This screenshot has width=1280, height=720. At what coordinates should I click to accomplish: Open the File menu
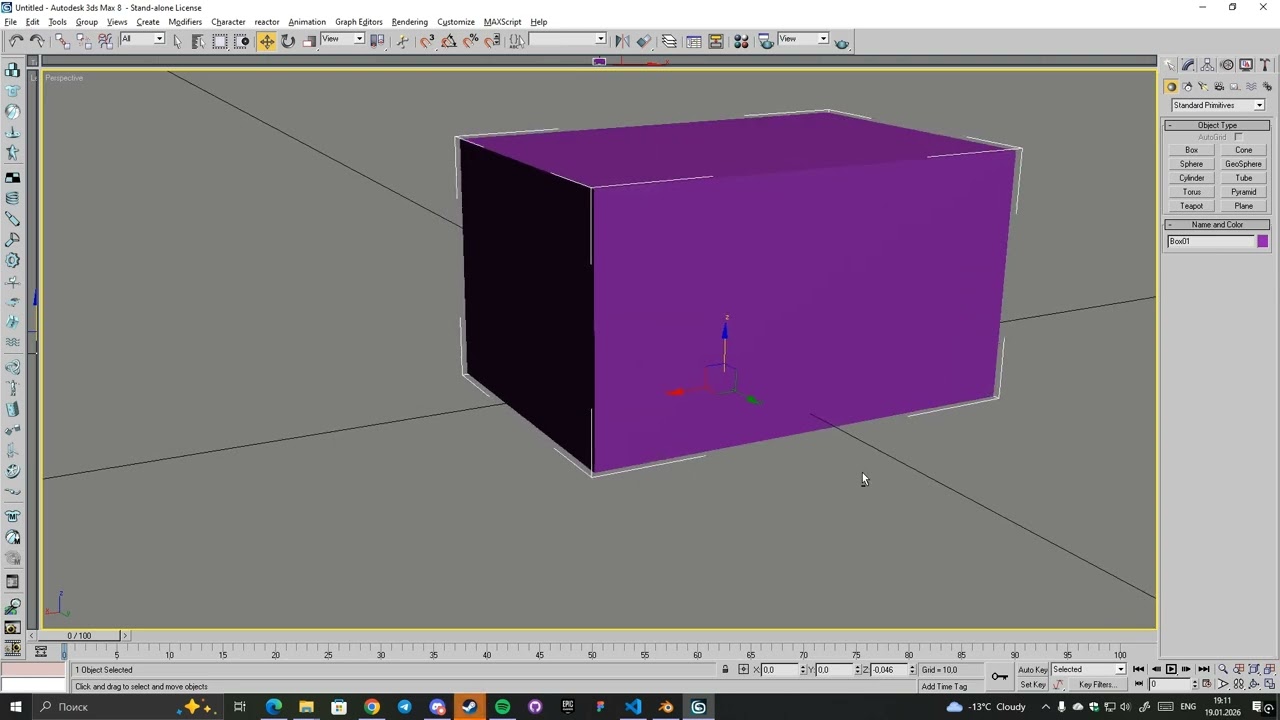[x=10, y=22]
